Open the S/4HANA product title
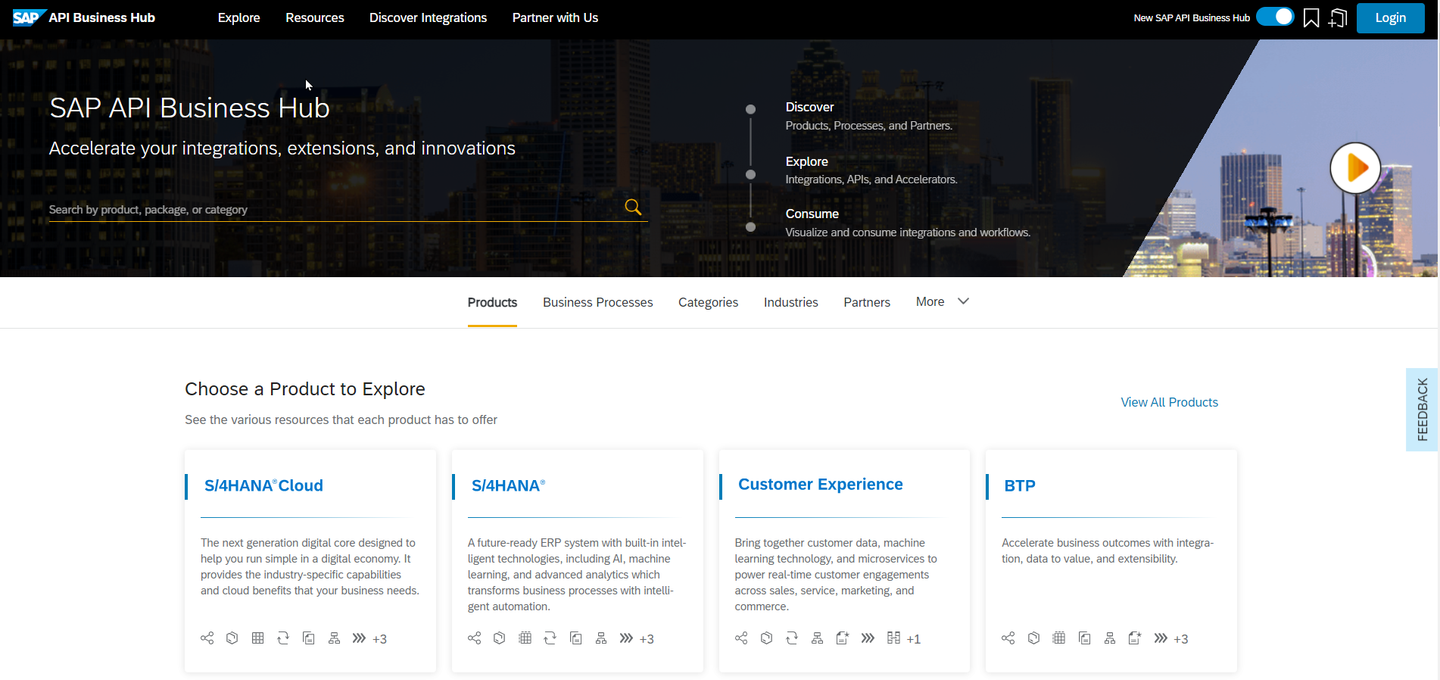The image size is (1440, 680). [508, 486]
